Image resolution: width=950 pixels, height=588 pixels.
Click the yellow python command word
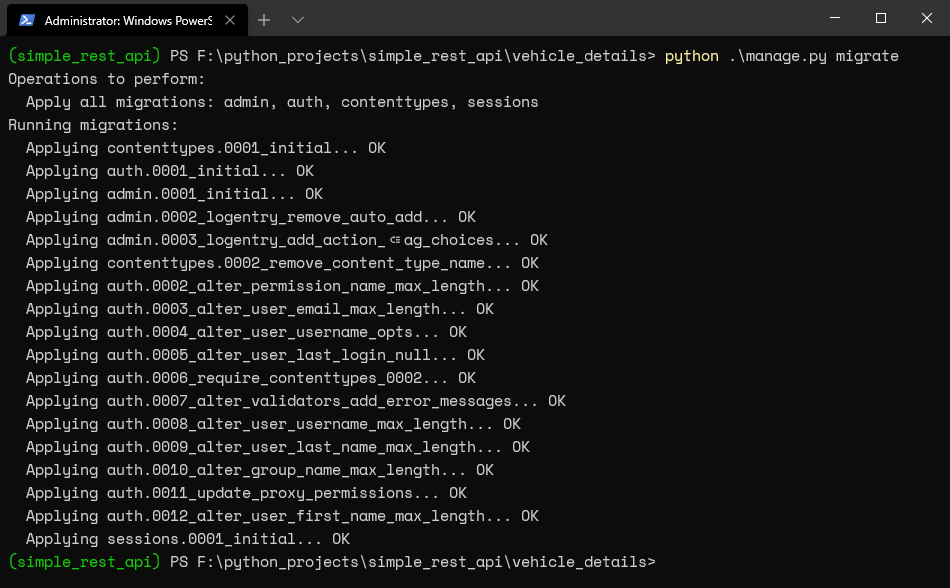pyautogui.click(x=691, y=56)
